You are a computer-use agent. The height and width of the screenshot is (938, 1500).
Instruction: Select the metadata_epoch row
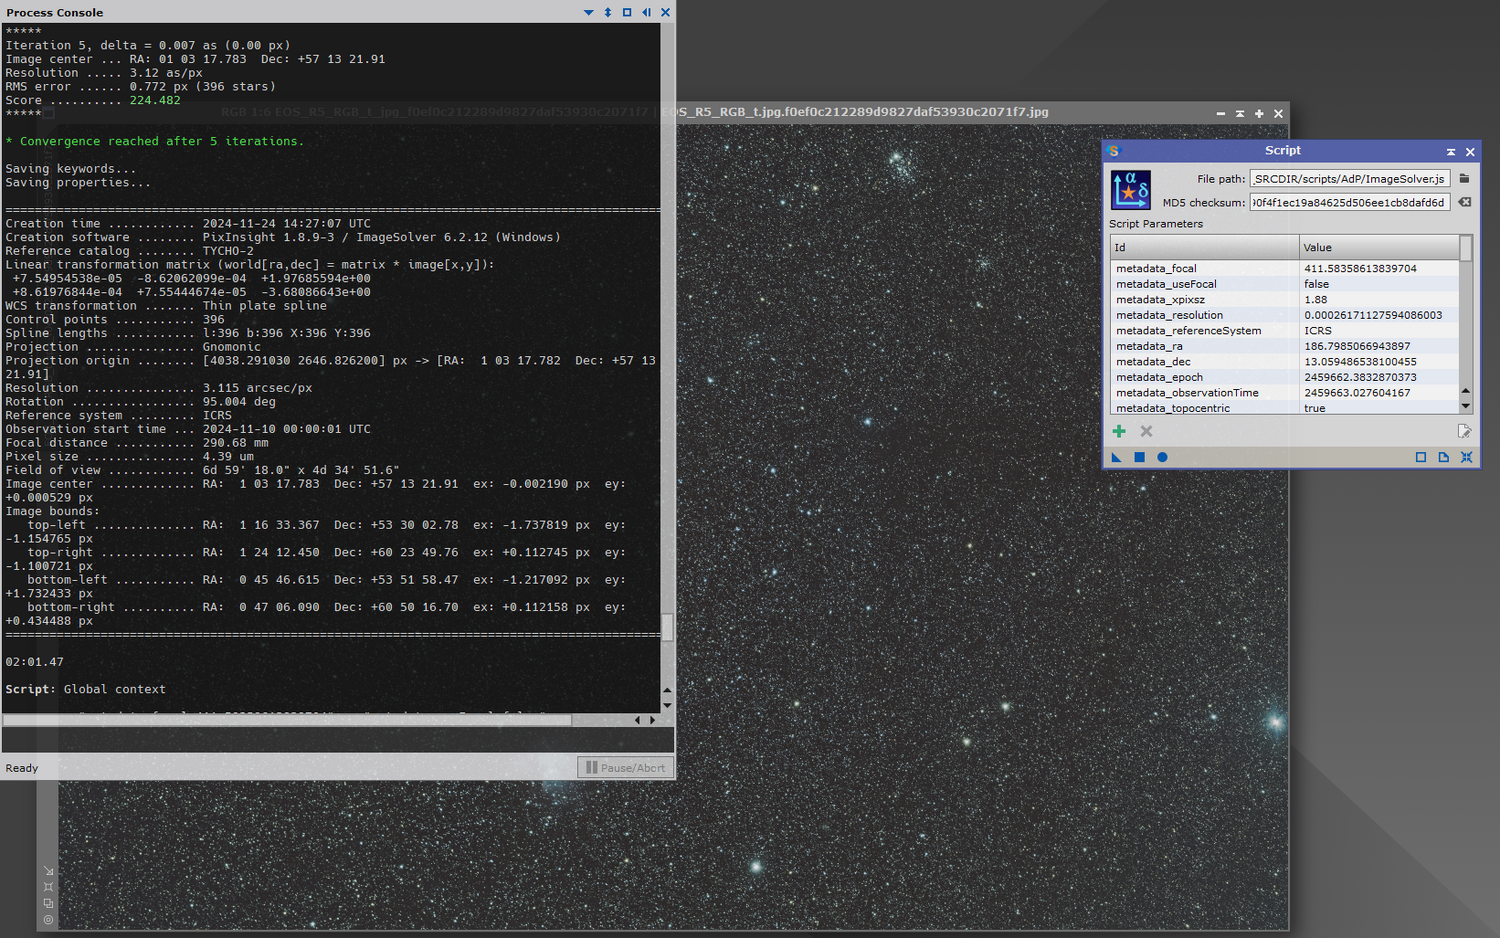pyautogui.click(x=1285, y=377)
